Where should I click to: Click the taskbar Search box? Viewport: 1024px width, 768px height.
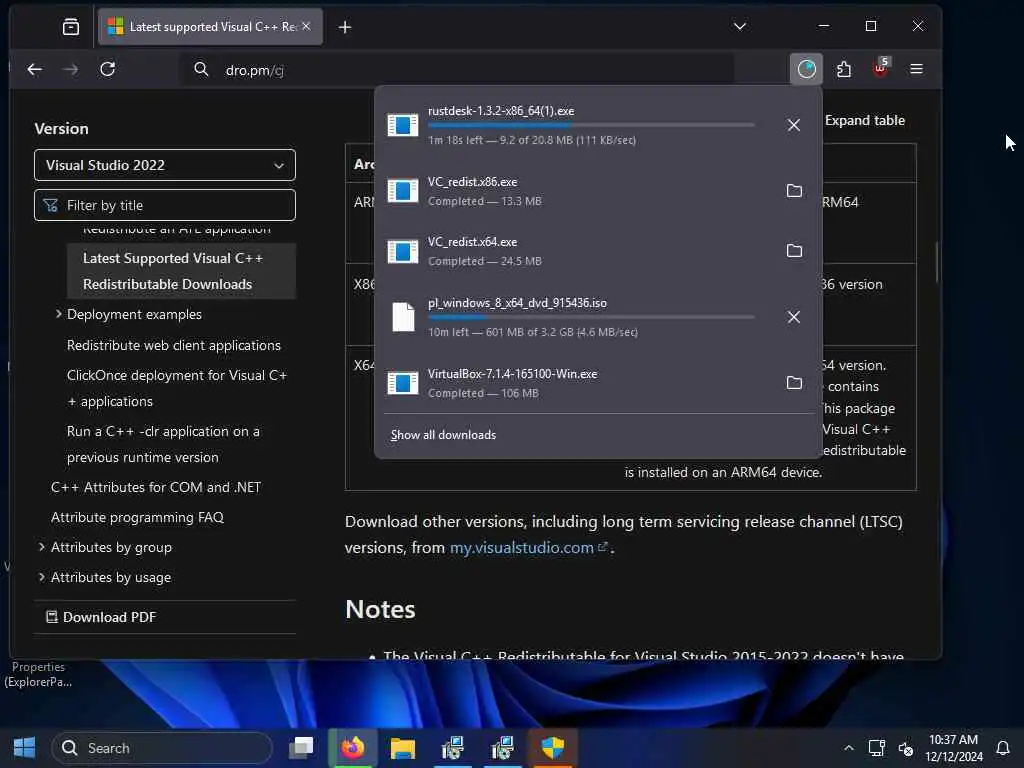162,748
